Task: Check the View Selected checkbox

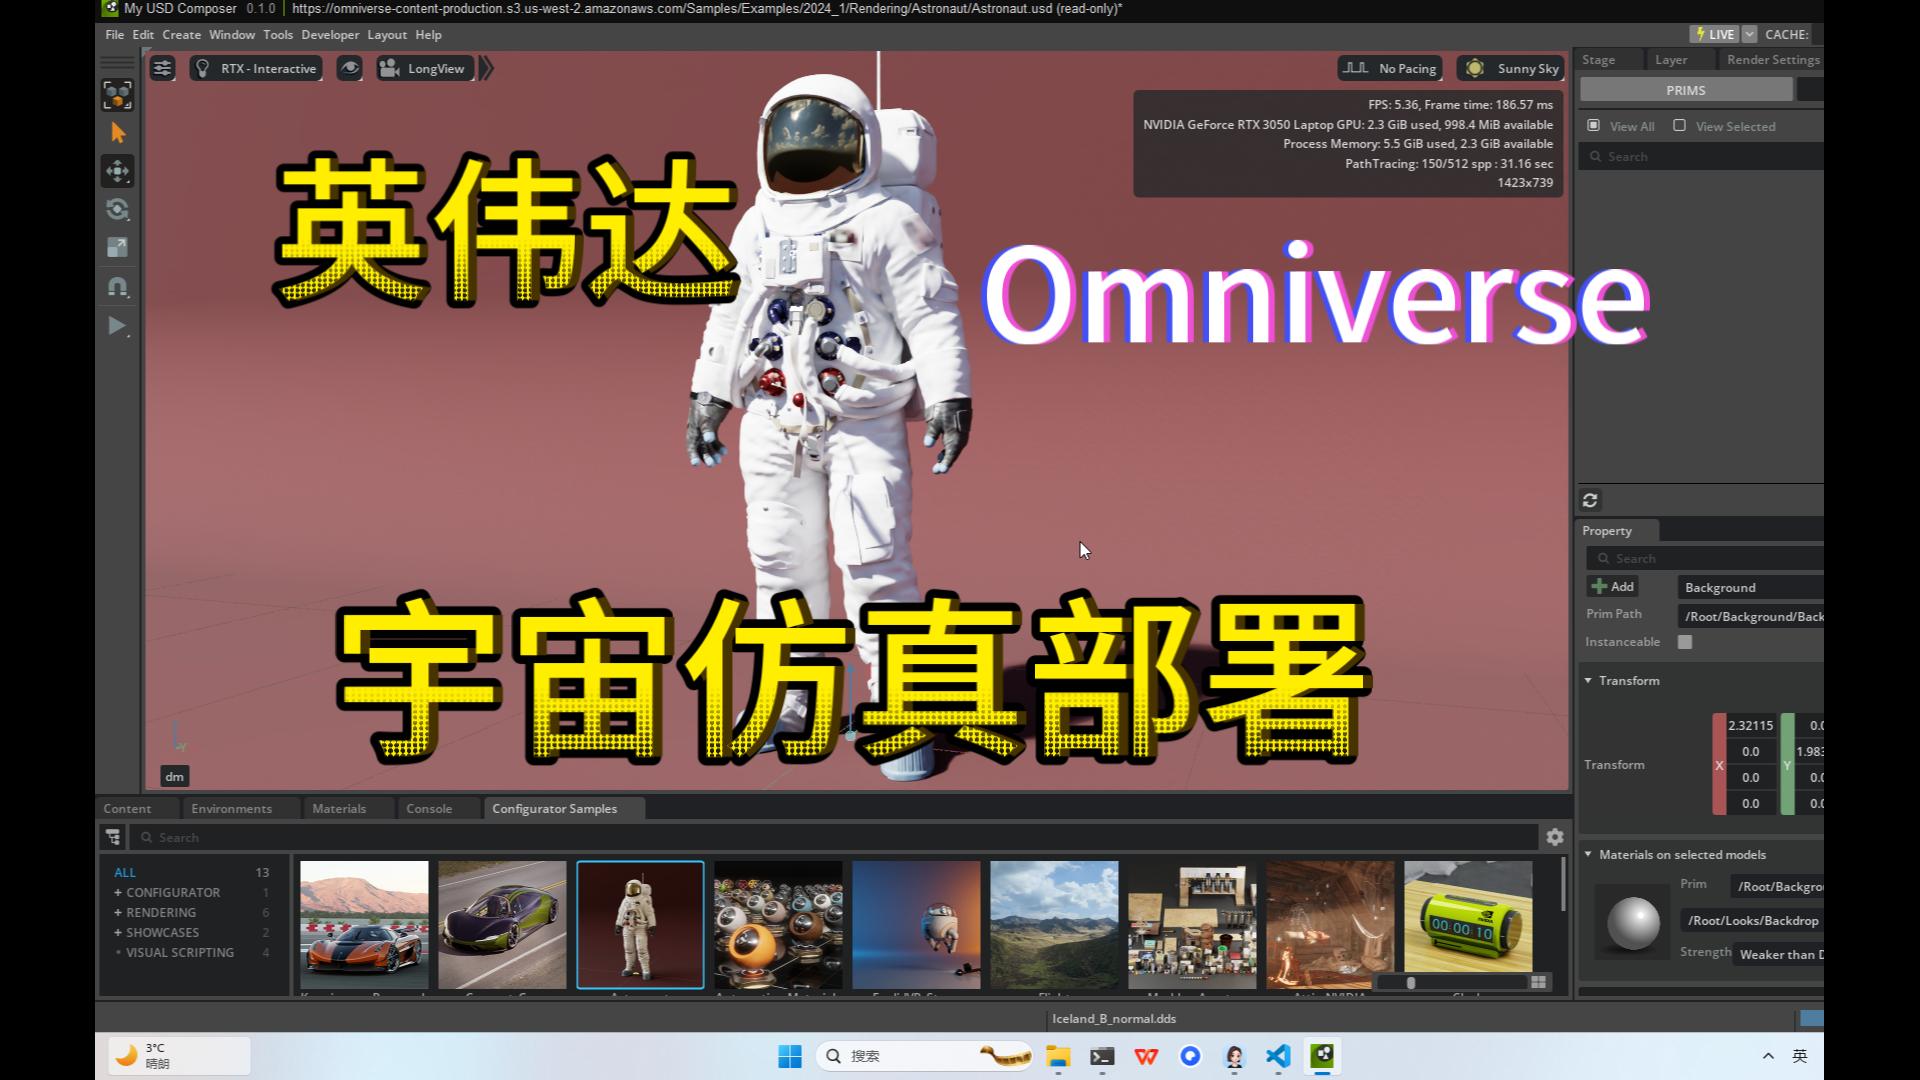Action: 1680,126
